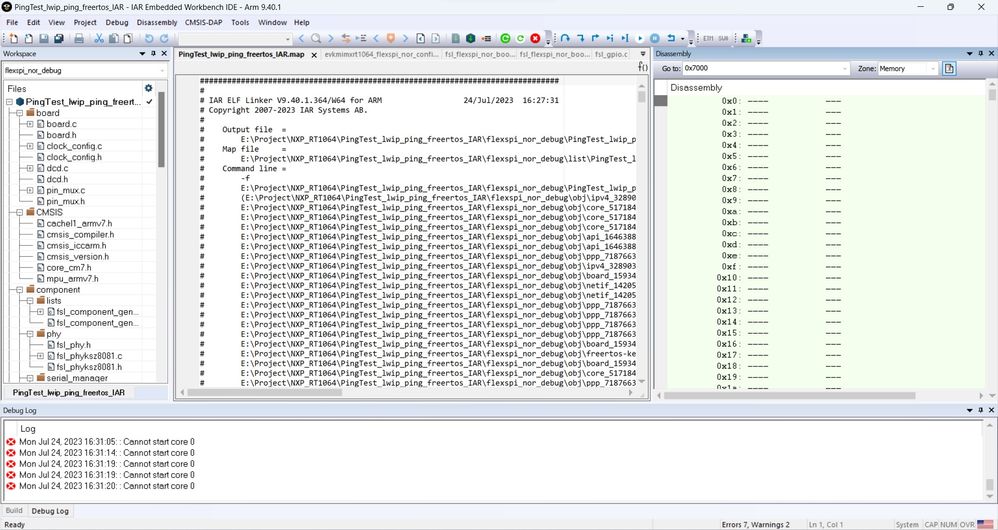Open the CMSIS-DAP menu
Viewport: 998px width, 530px height.
tap(204, 22)
